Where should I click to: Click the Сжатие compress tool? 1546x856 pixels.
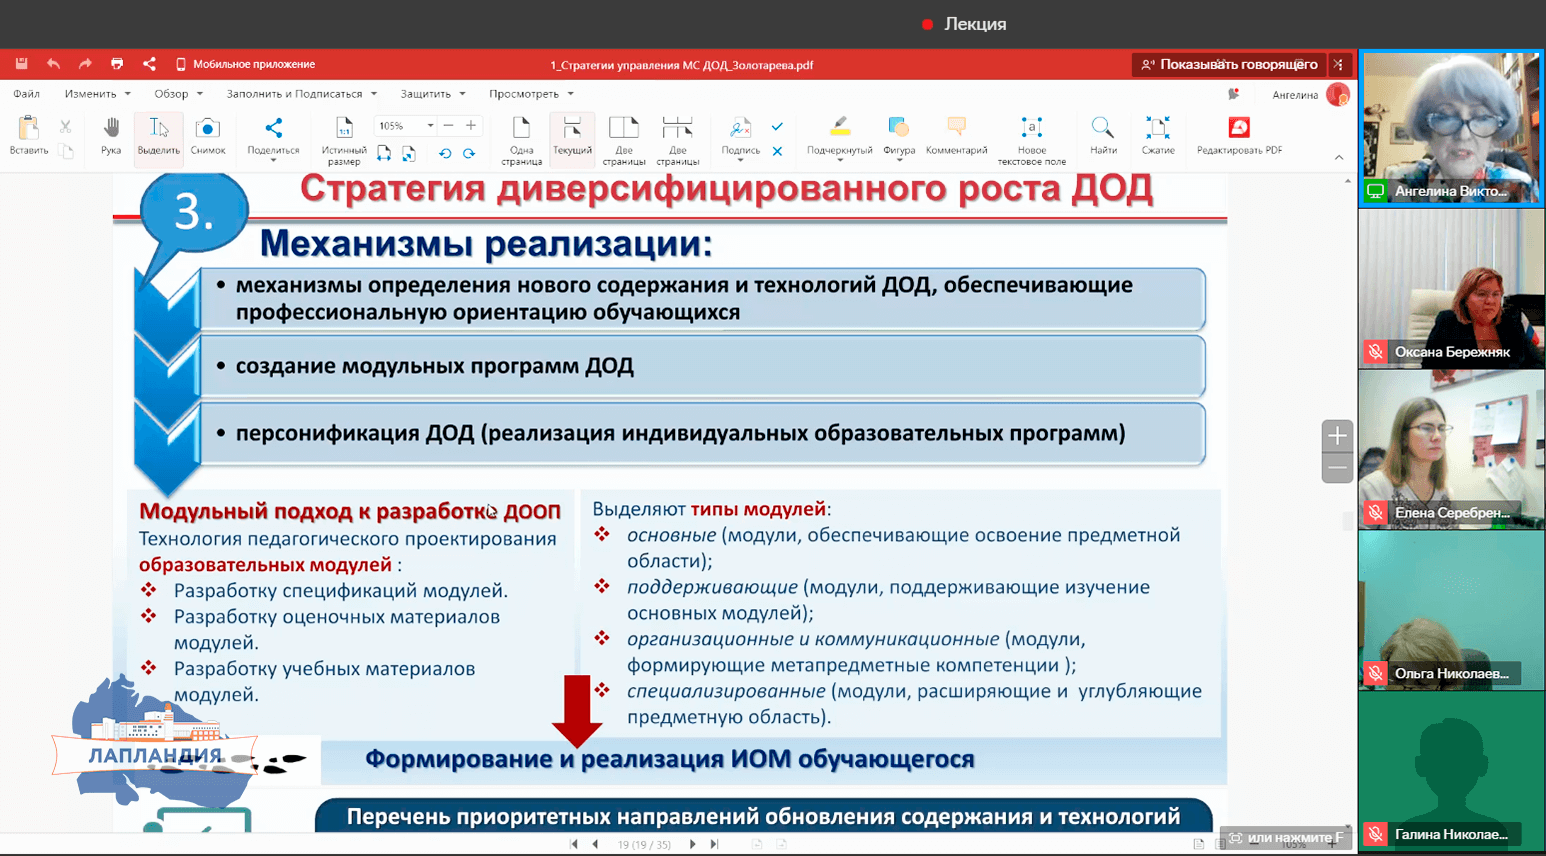[x=1157, y=136]
